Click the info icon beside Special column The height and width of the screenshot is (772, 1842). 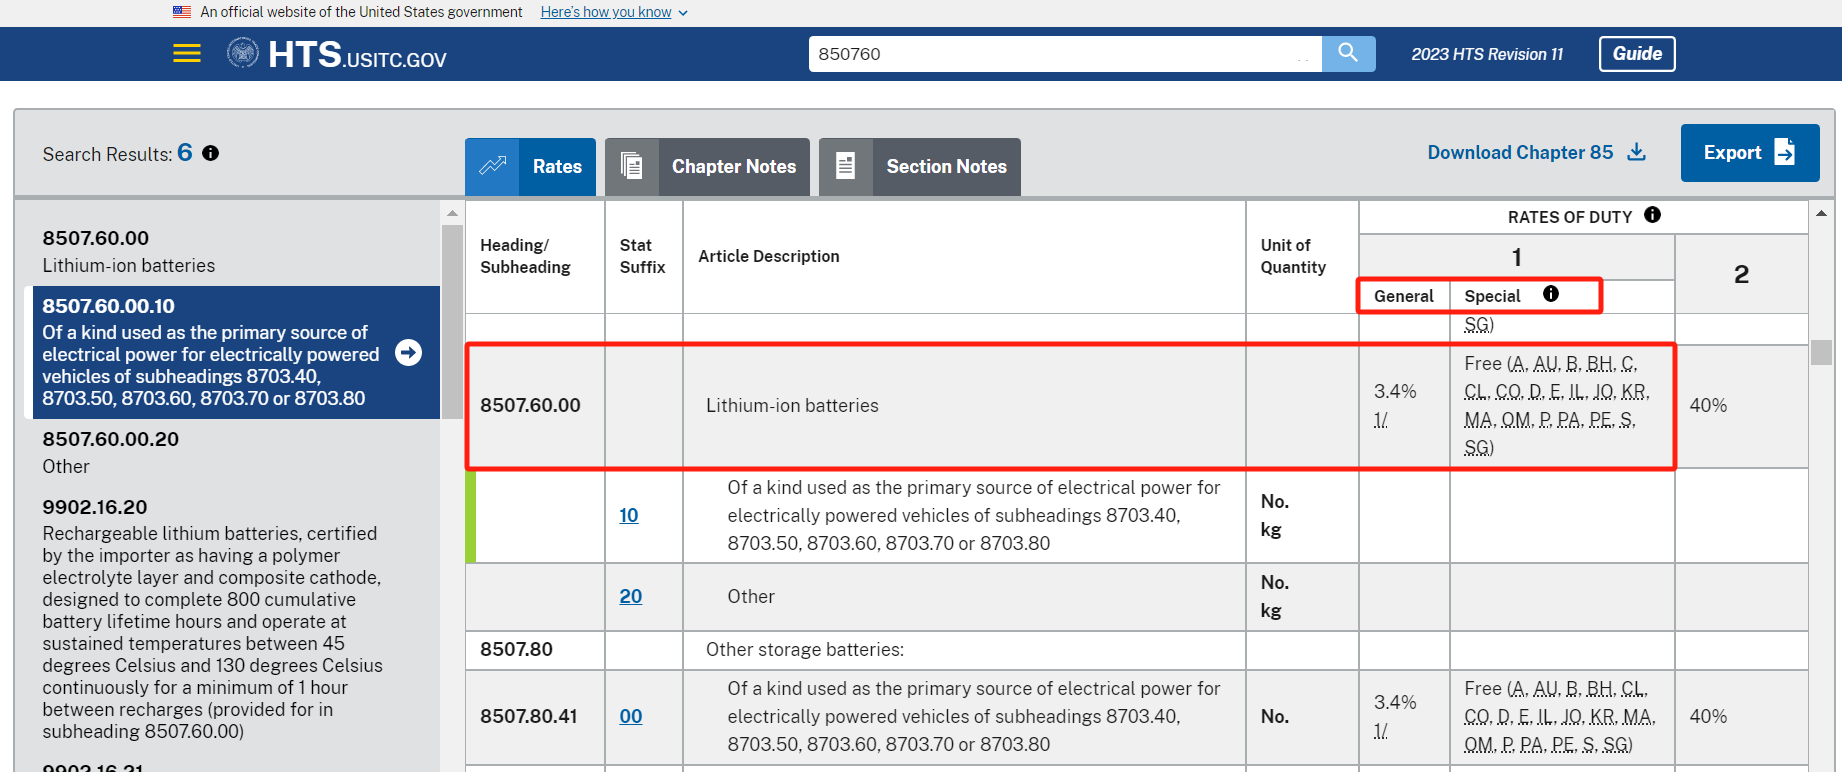[1550, 294]
